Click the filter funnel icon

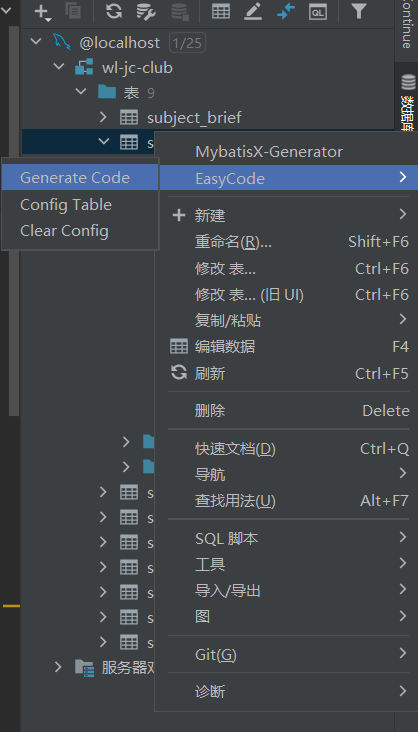click(358, 11)
